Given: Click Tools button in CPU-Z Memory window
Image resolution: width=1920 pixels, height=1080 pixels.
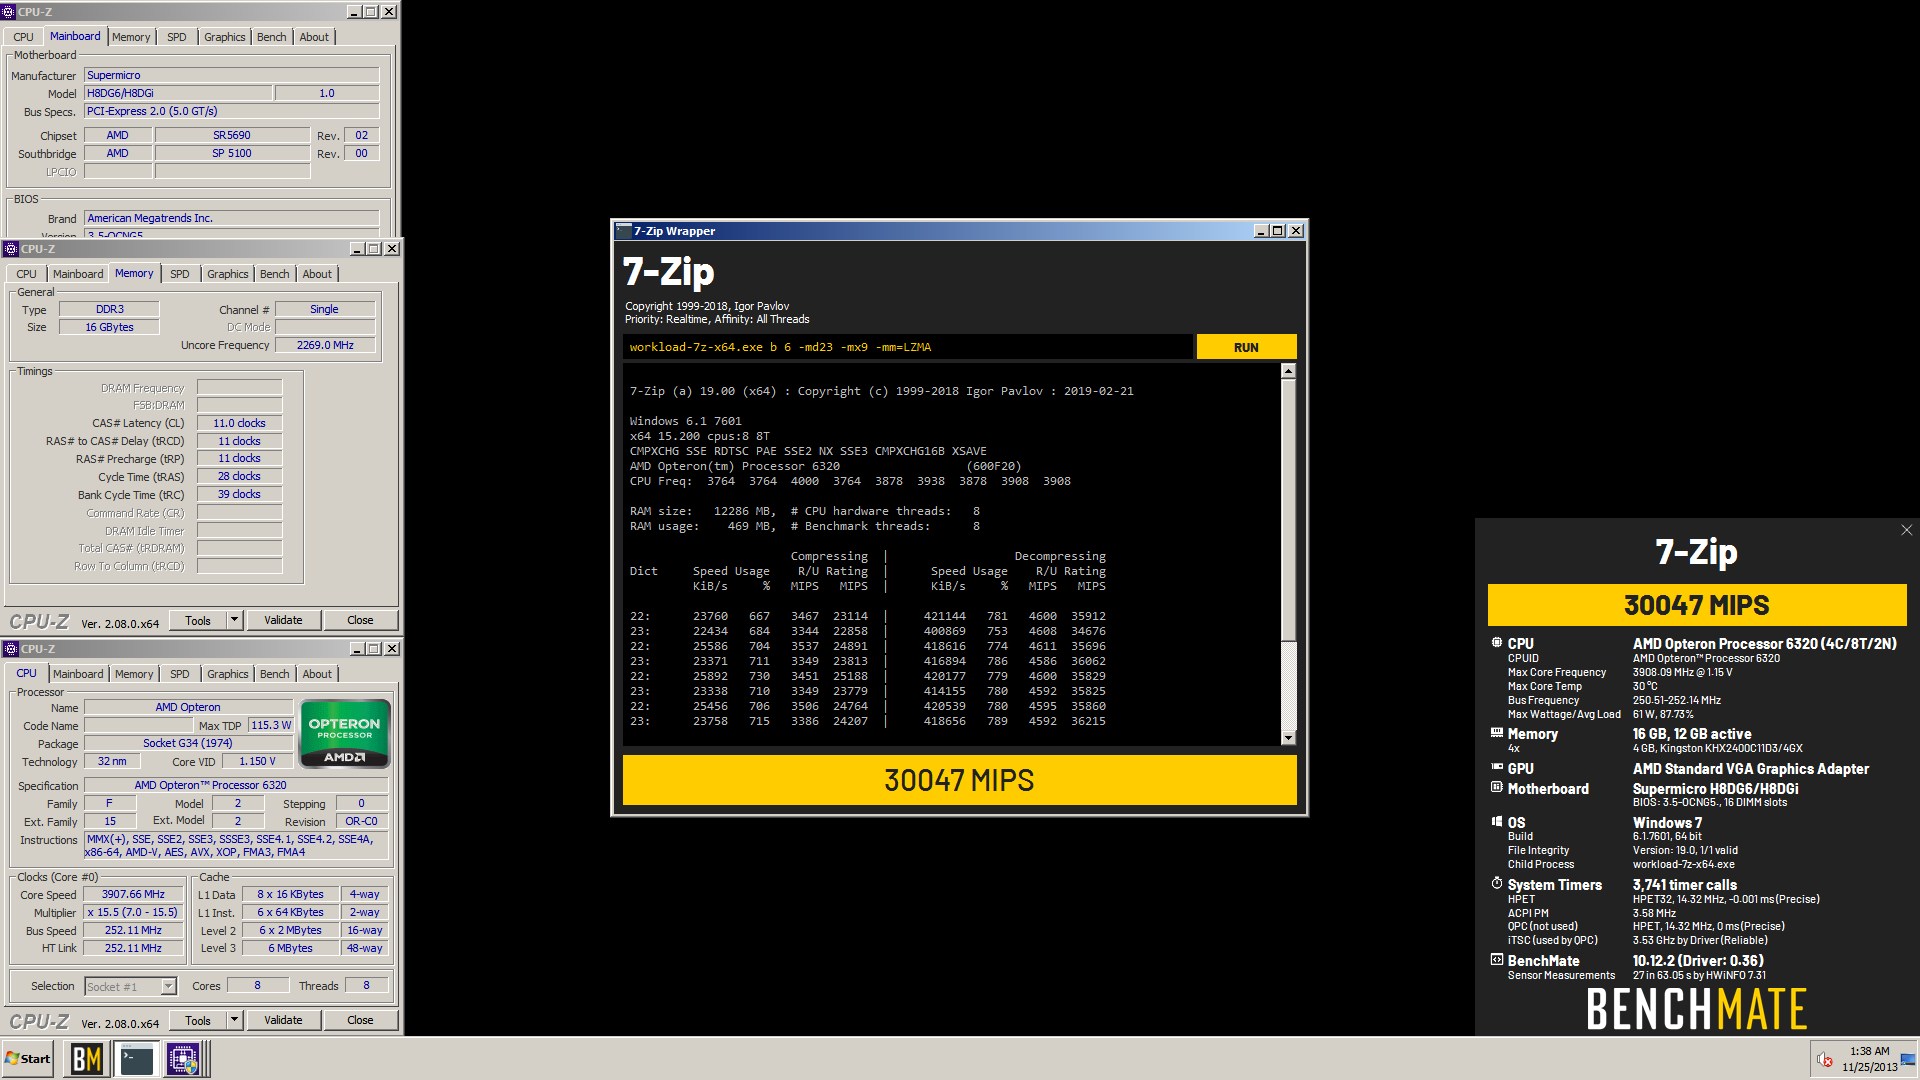Looking at the screenshot, I should [198, 620].
